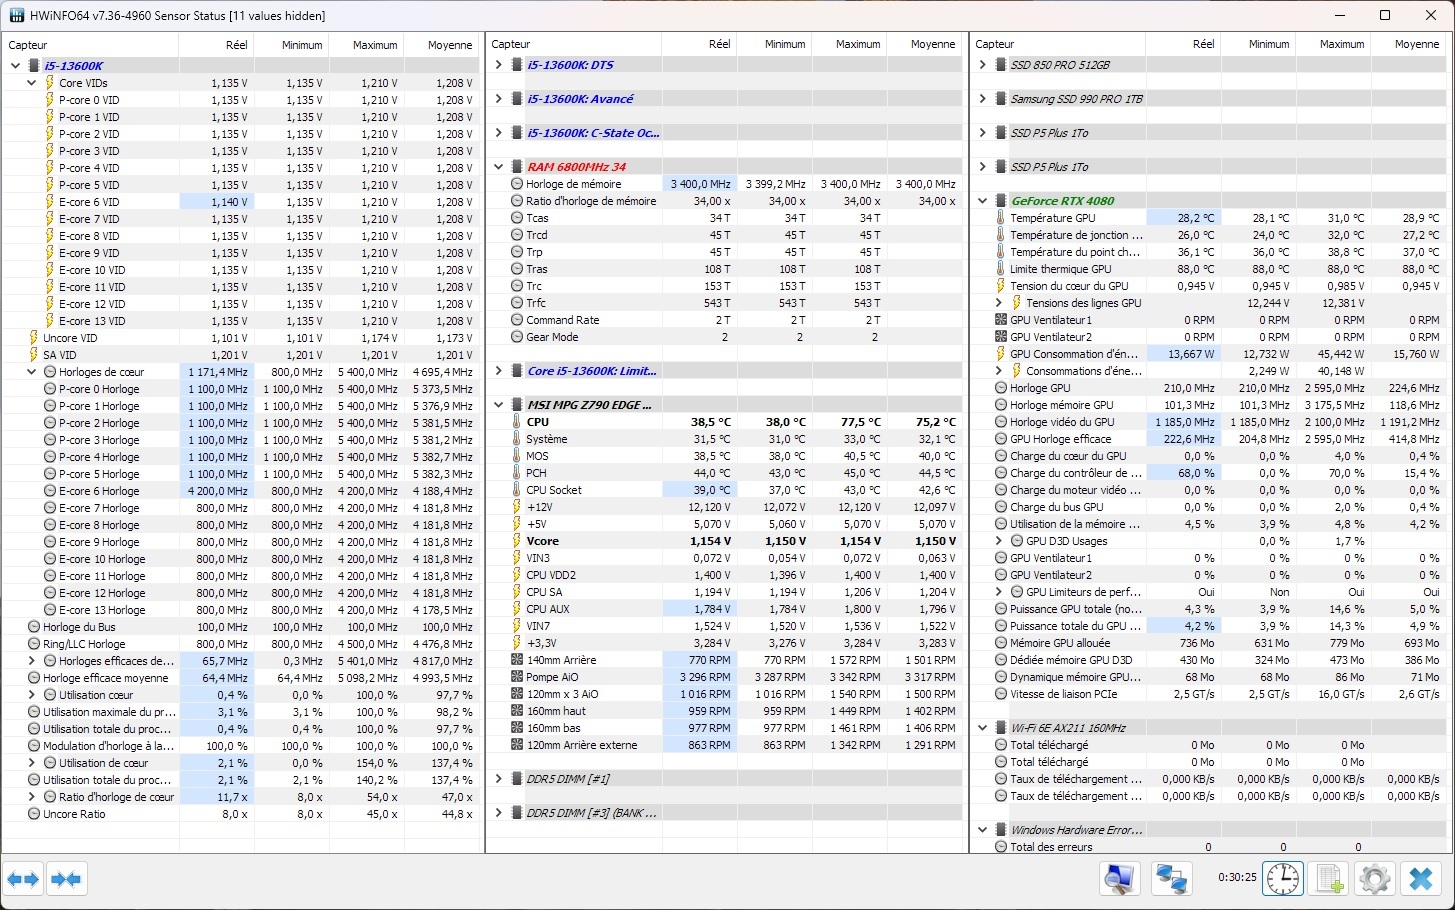Image resolution: width=1455 pixels, height=910 pixels.
Task: Click the Maximum column header in left panel
Action: 375,45
